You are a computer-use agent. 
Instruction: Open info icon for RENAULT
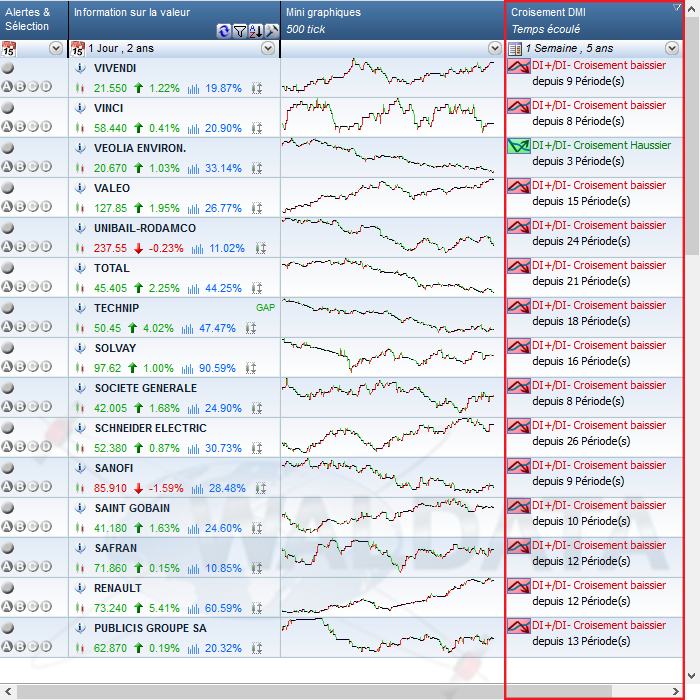[x=80, y=588]
